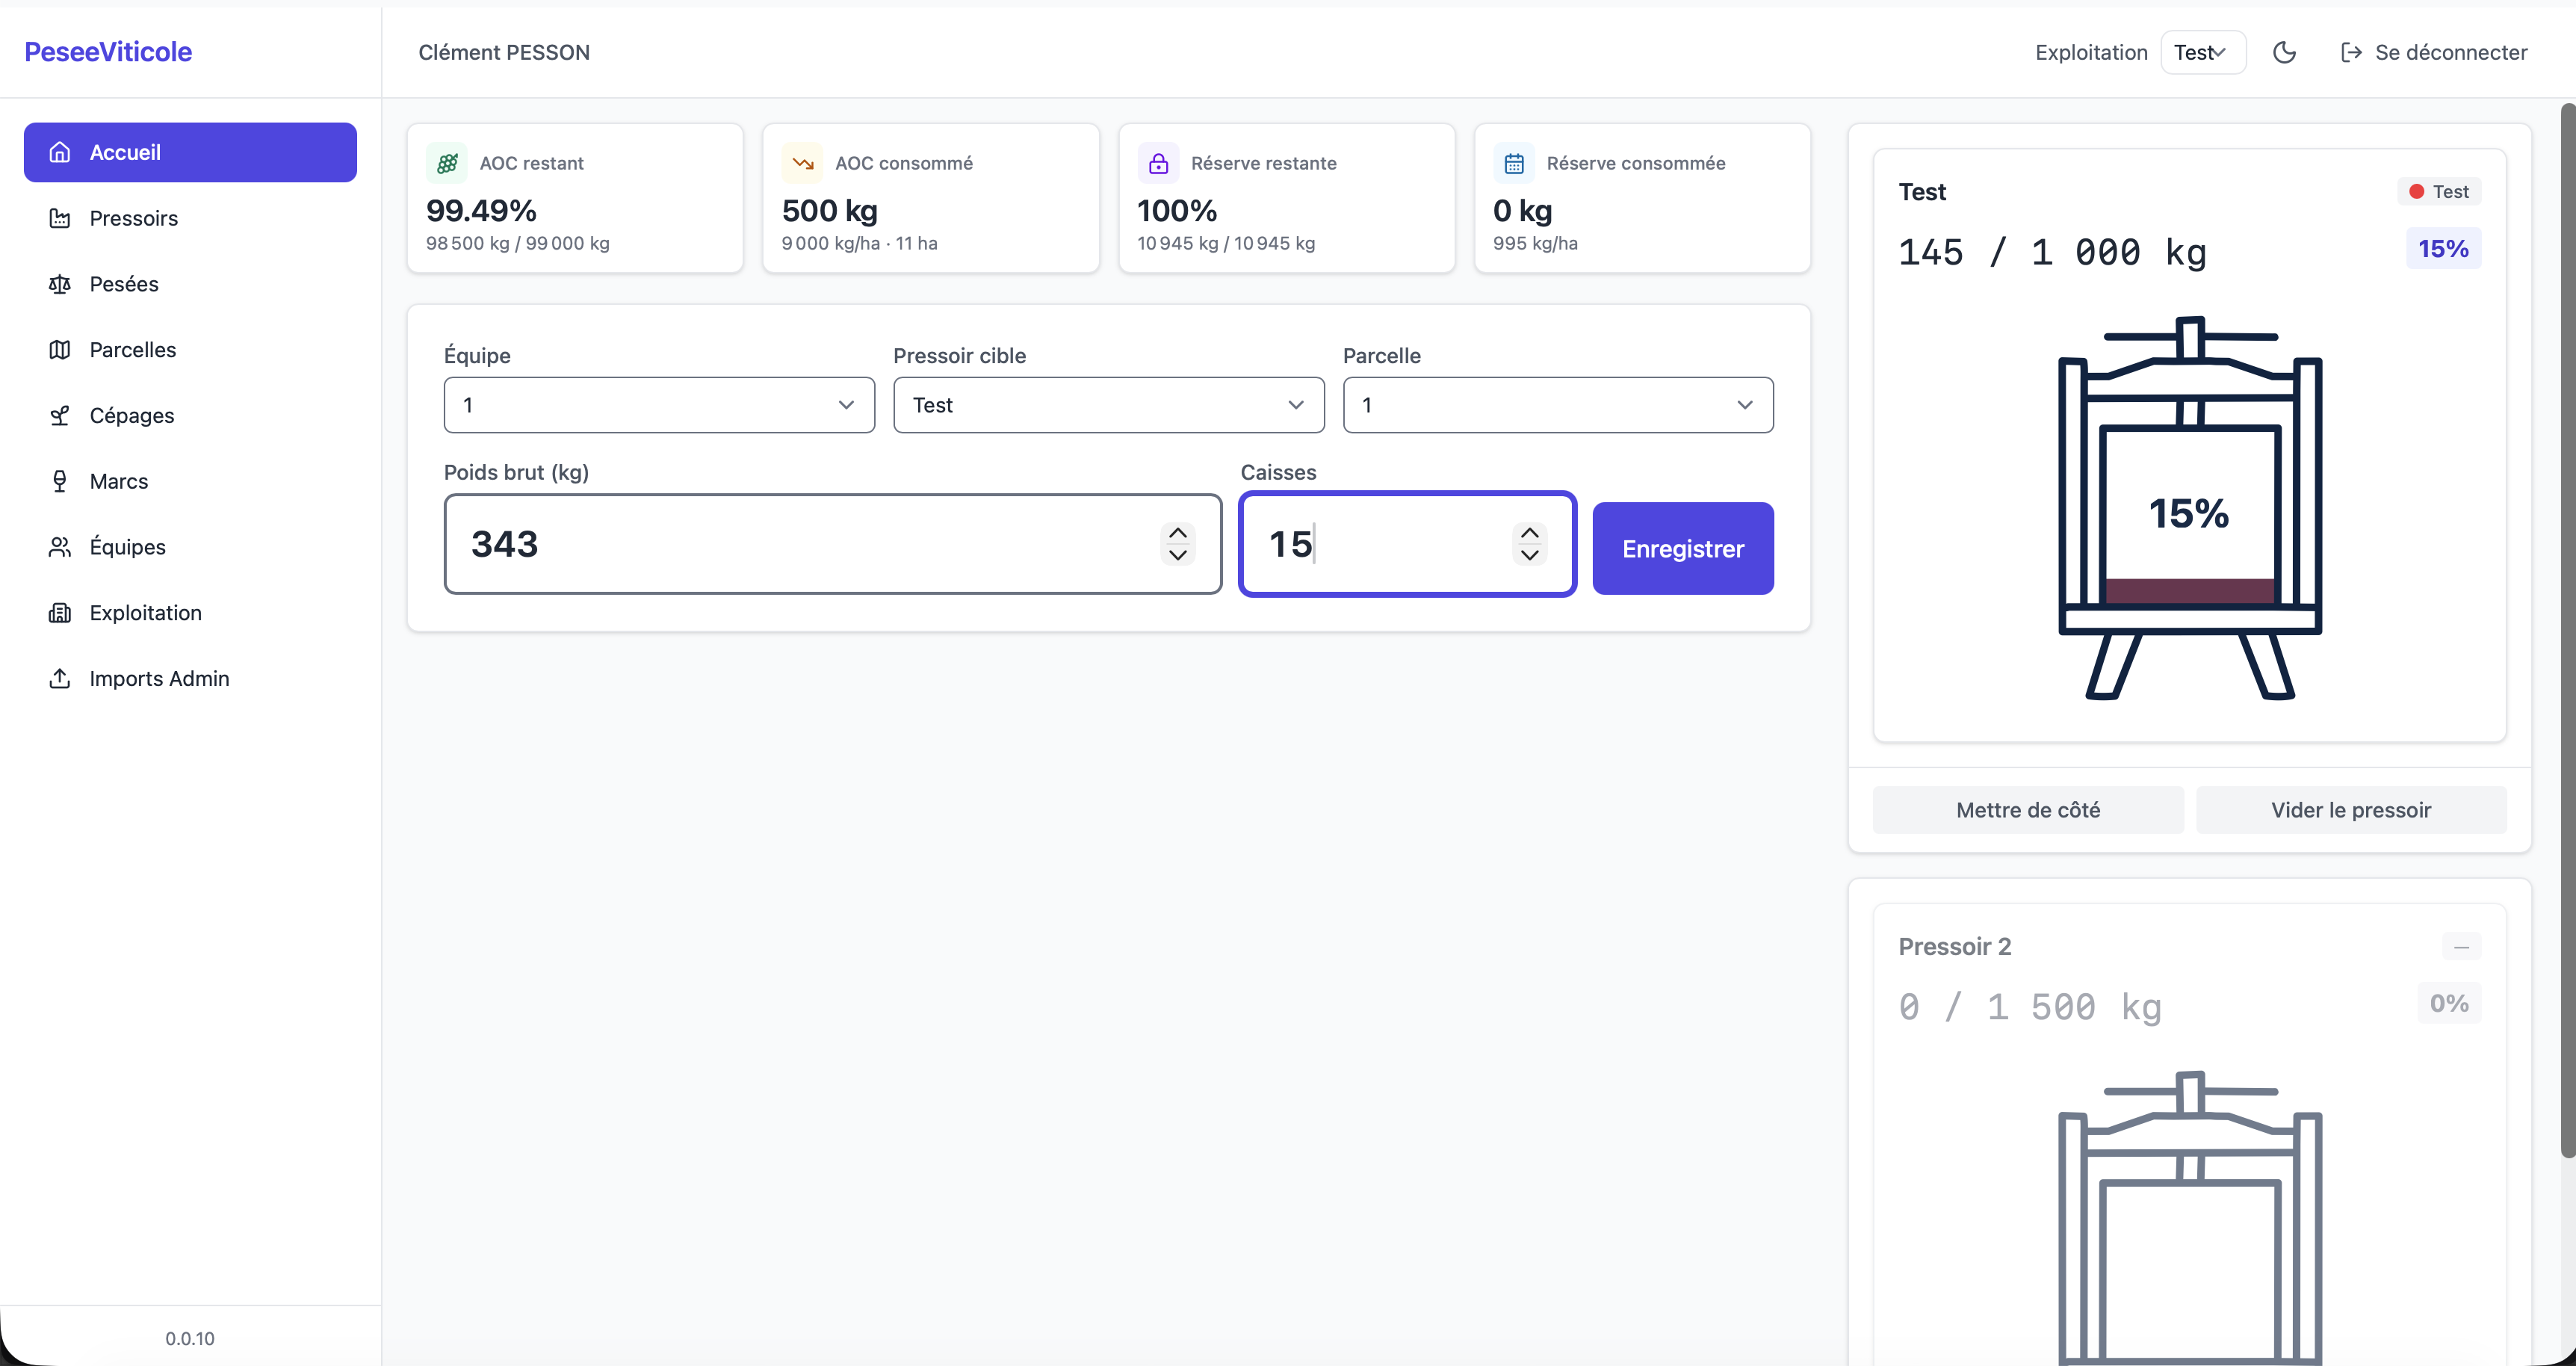The height and width of the screenshot is (1366, 2576).
Task: Click the Enregistrer button
Action: (x=1683, y=548)
